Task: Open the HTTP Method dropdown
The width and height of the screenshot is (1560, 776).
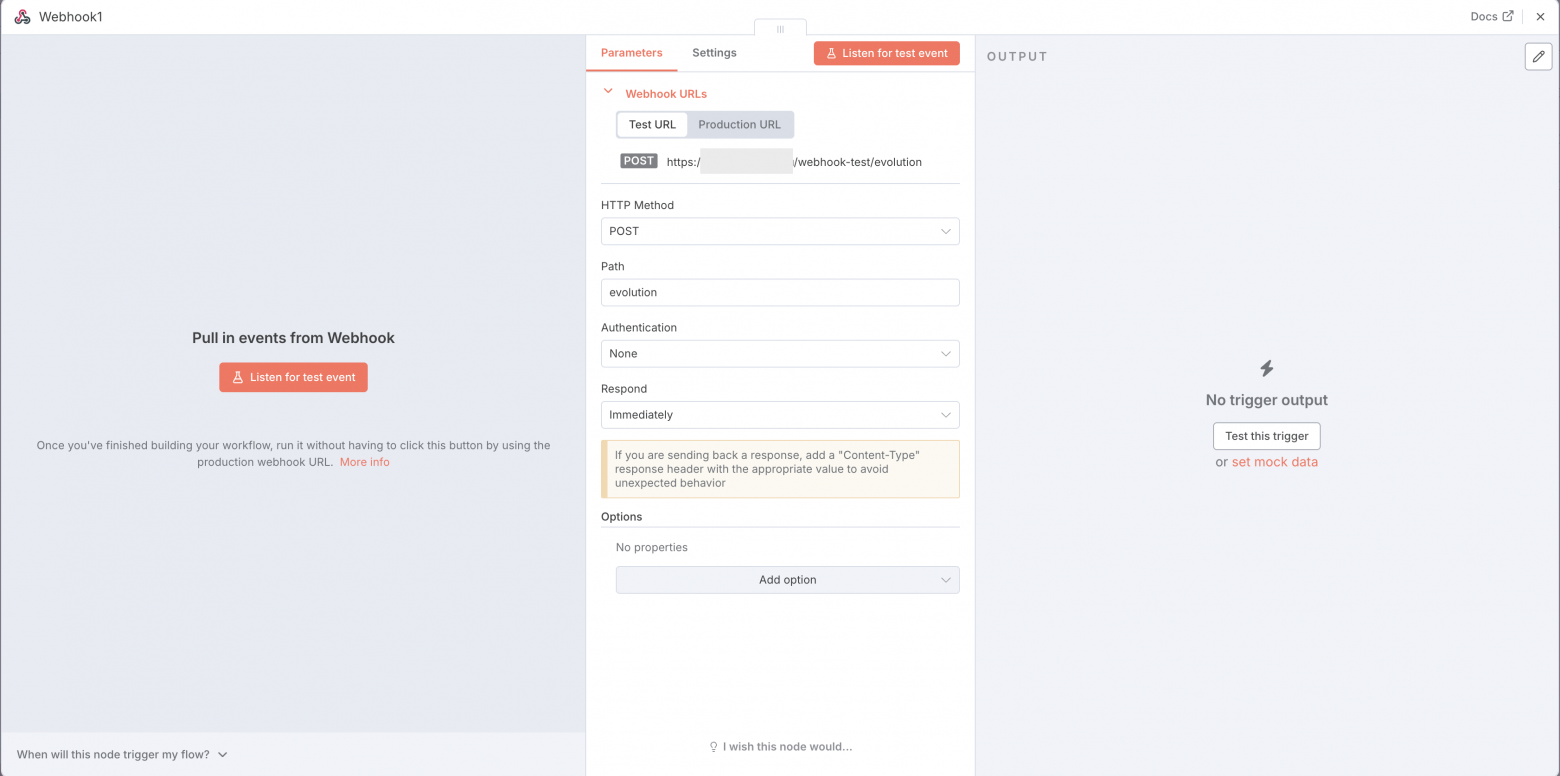Action: tap(780, 231)
